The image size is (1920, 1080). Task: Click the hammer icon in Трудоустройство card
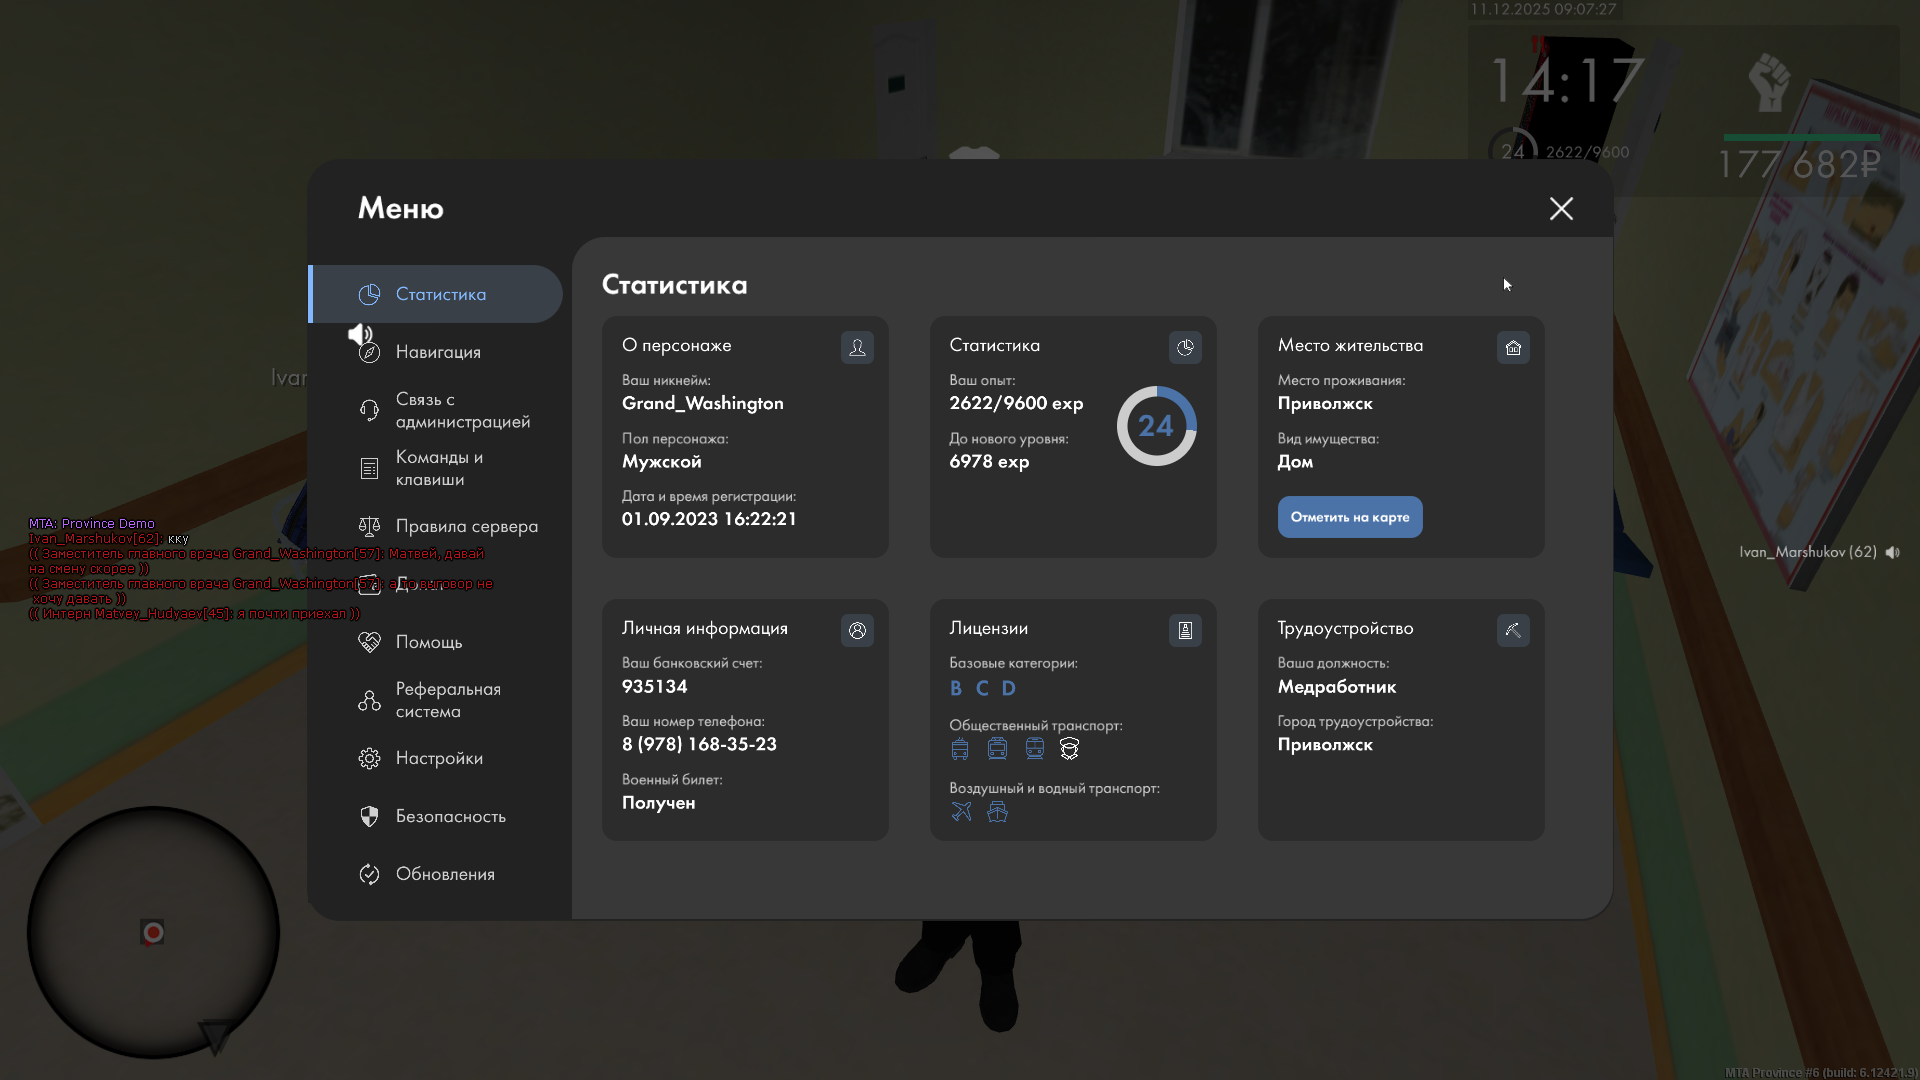tap(1513, 630)
